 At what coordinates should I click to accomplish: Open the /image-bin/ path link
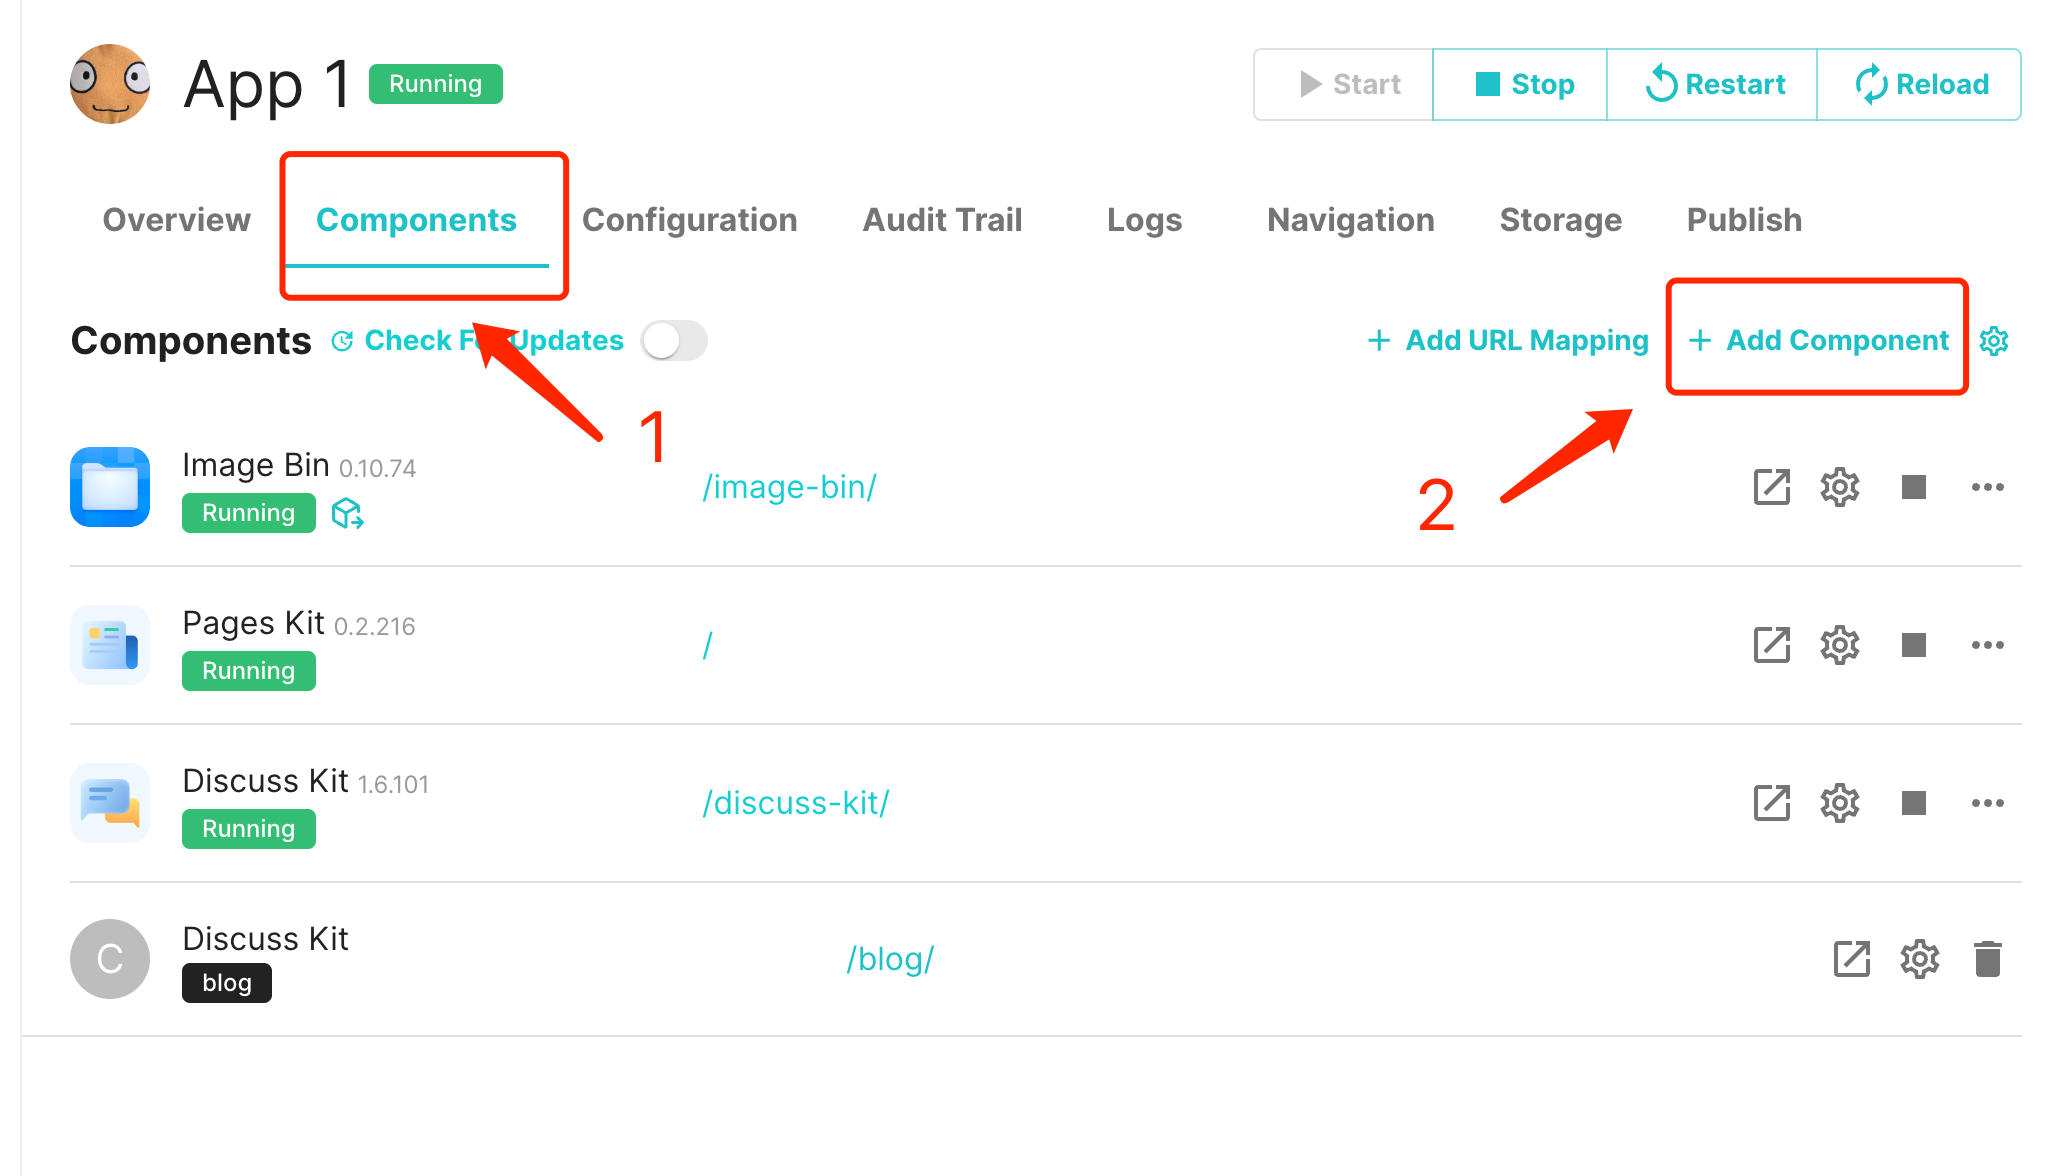point(789,487)
